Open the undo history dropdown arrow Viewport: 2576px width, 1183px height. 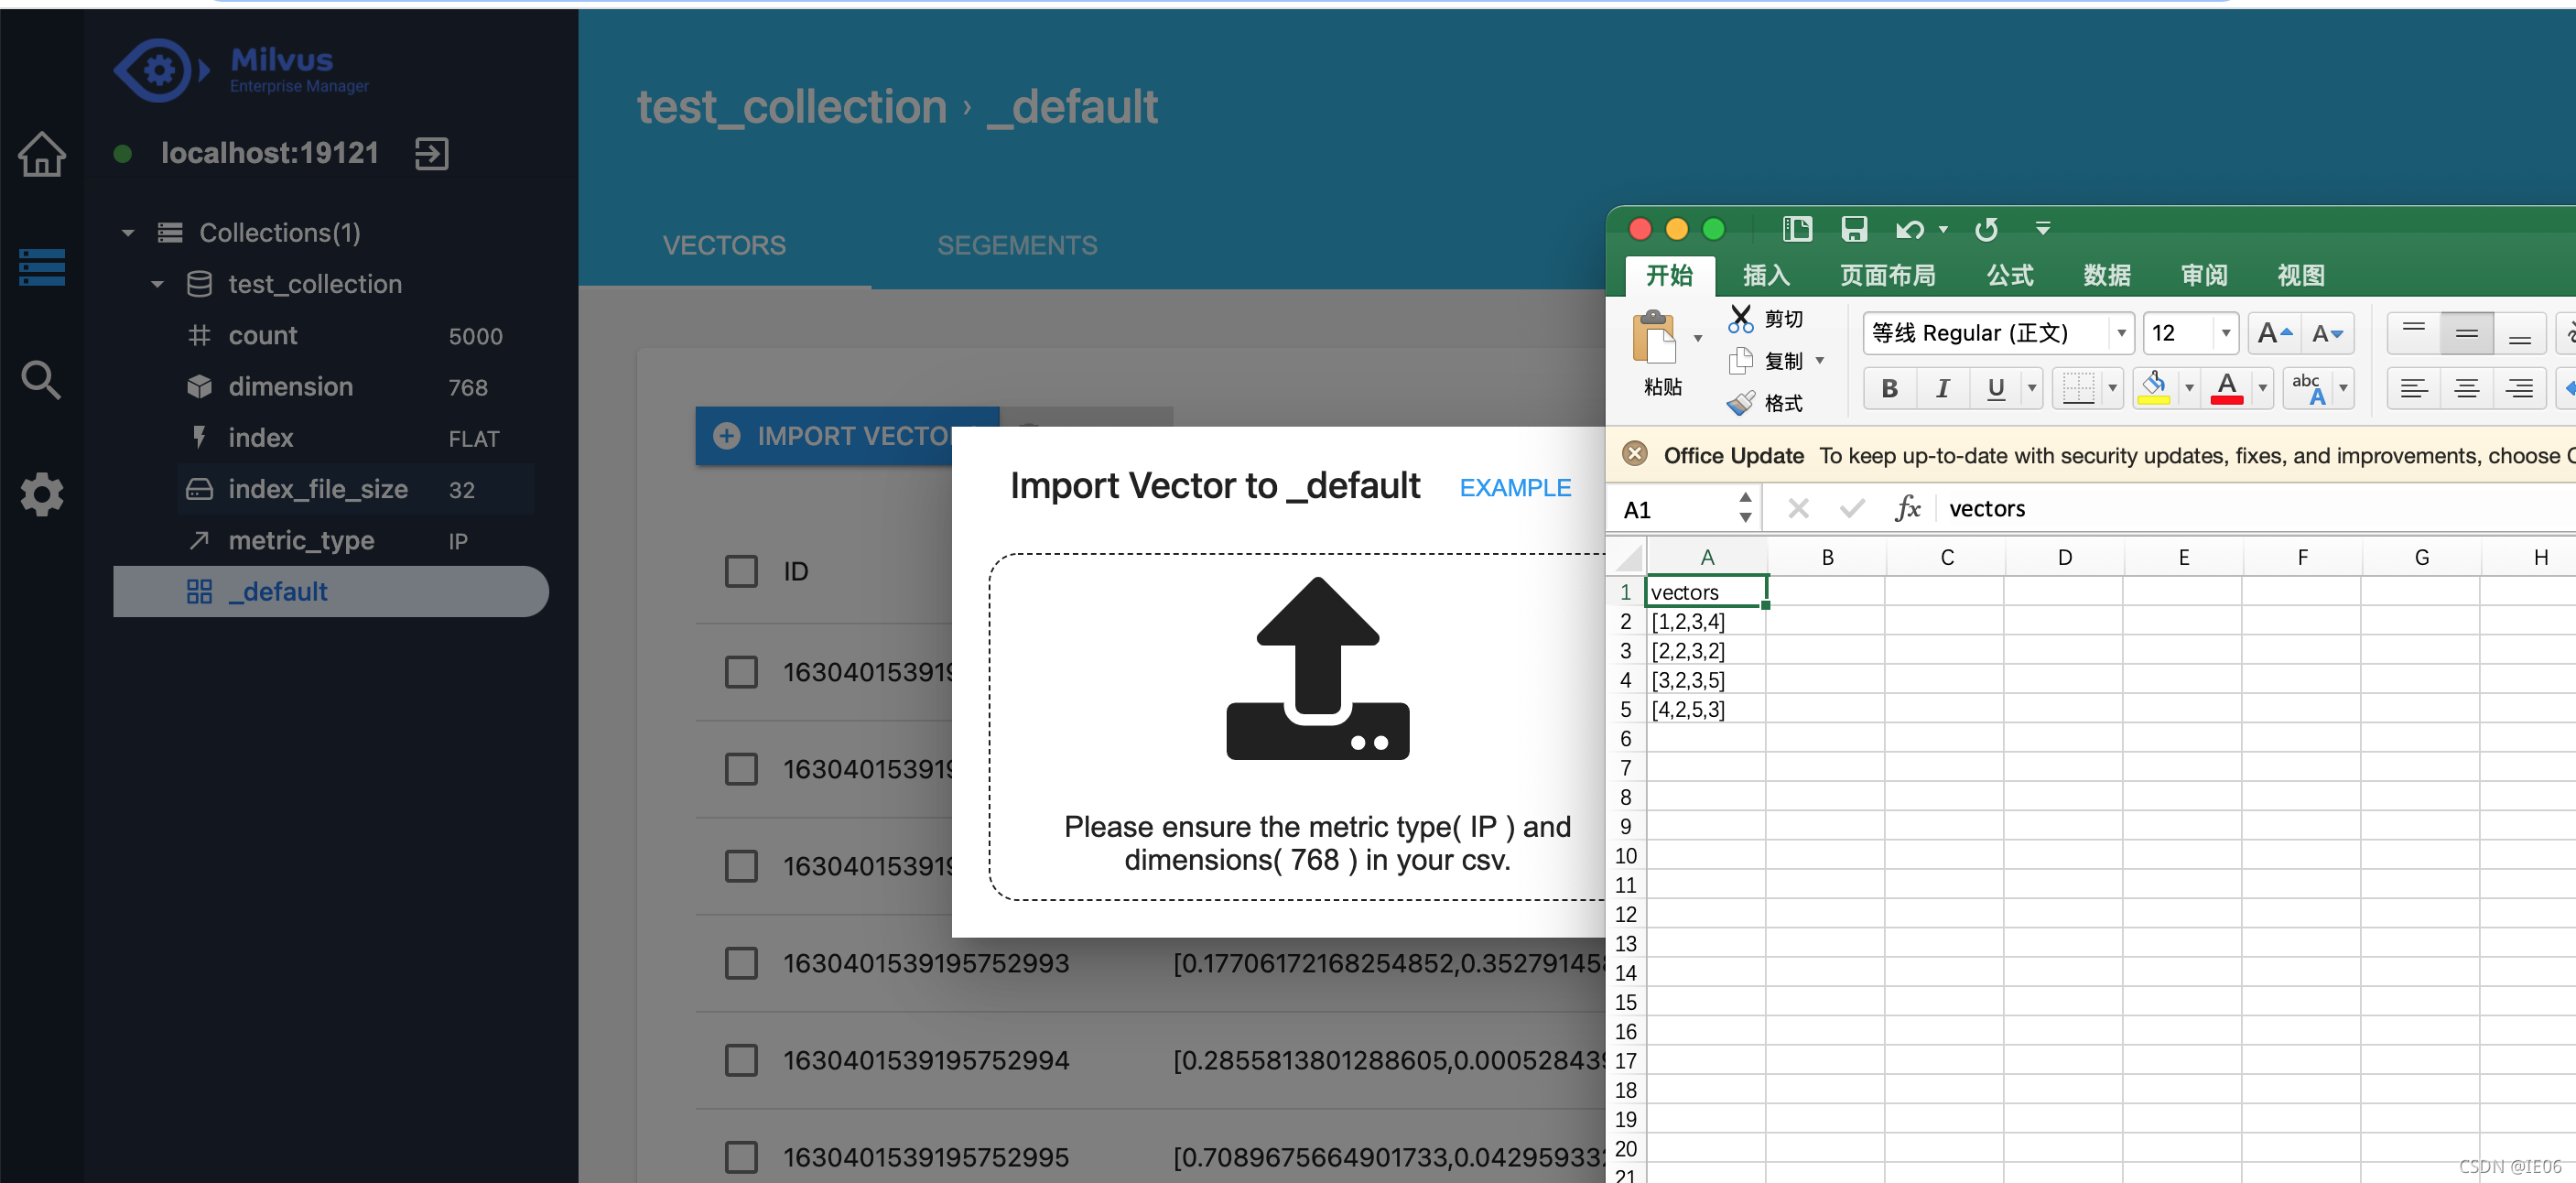pos(1943,229)
